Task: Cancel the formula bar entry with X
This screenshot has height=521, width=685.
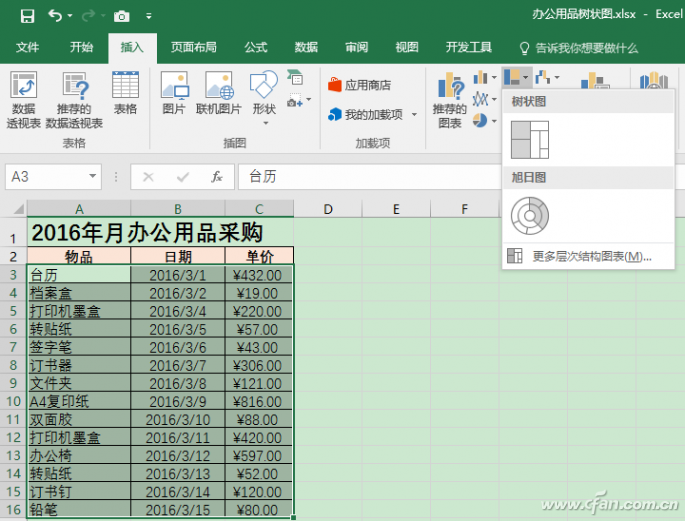Action: (x=148, y=177)
